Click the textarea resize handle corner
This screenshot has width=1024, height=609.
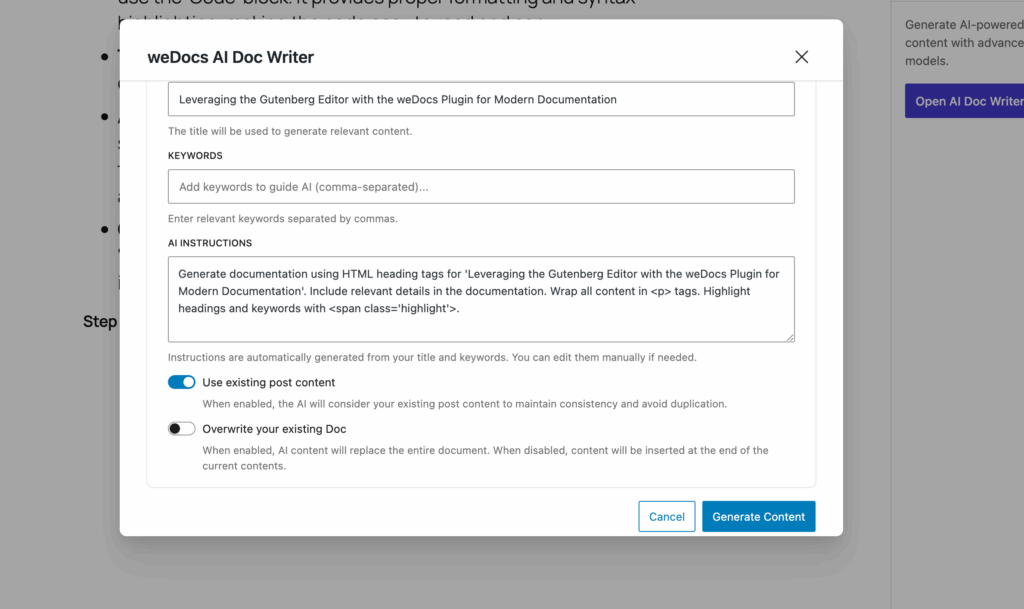pos(789,340)
